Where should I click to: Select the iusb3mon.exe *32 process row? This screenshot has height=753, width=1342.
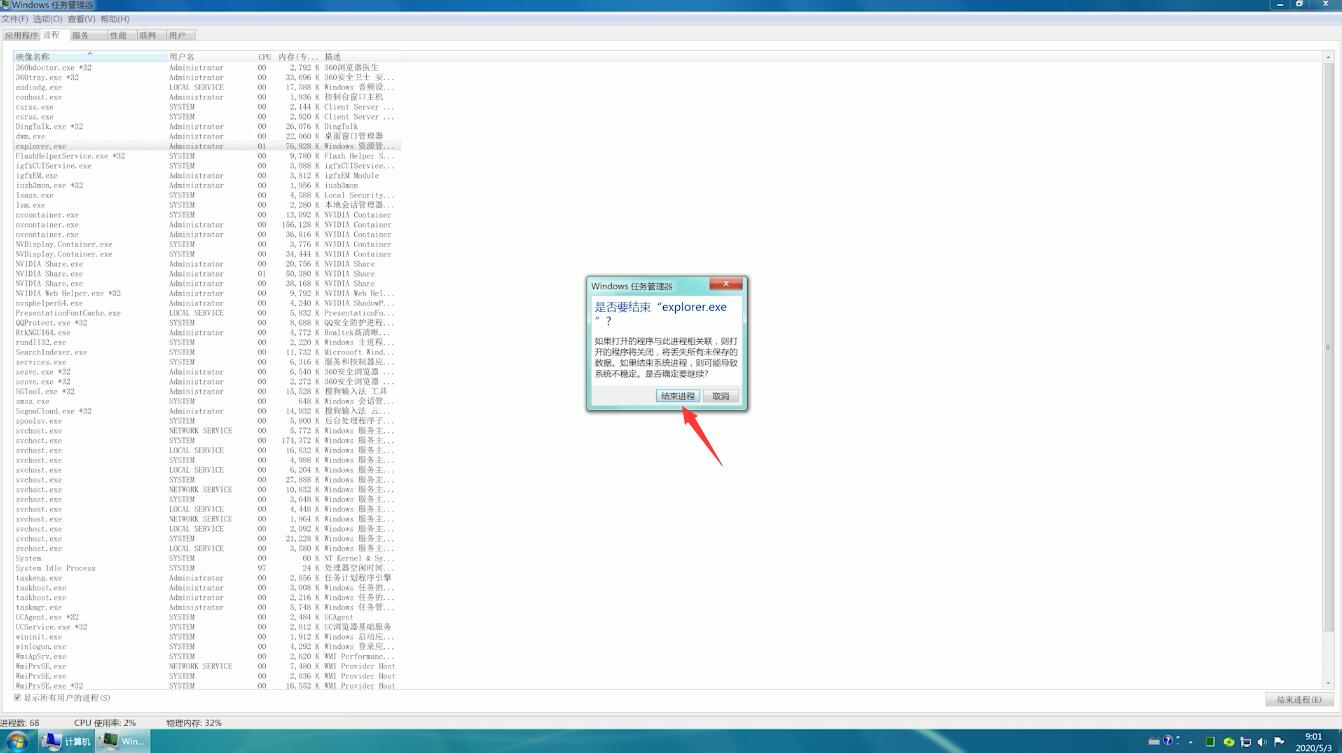[x=207, y=185]
